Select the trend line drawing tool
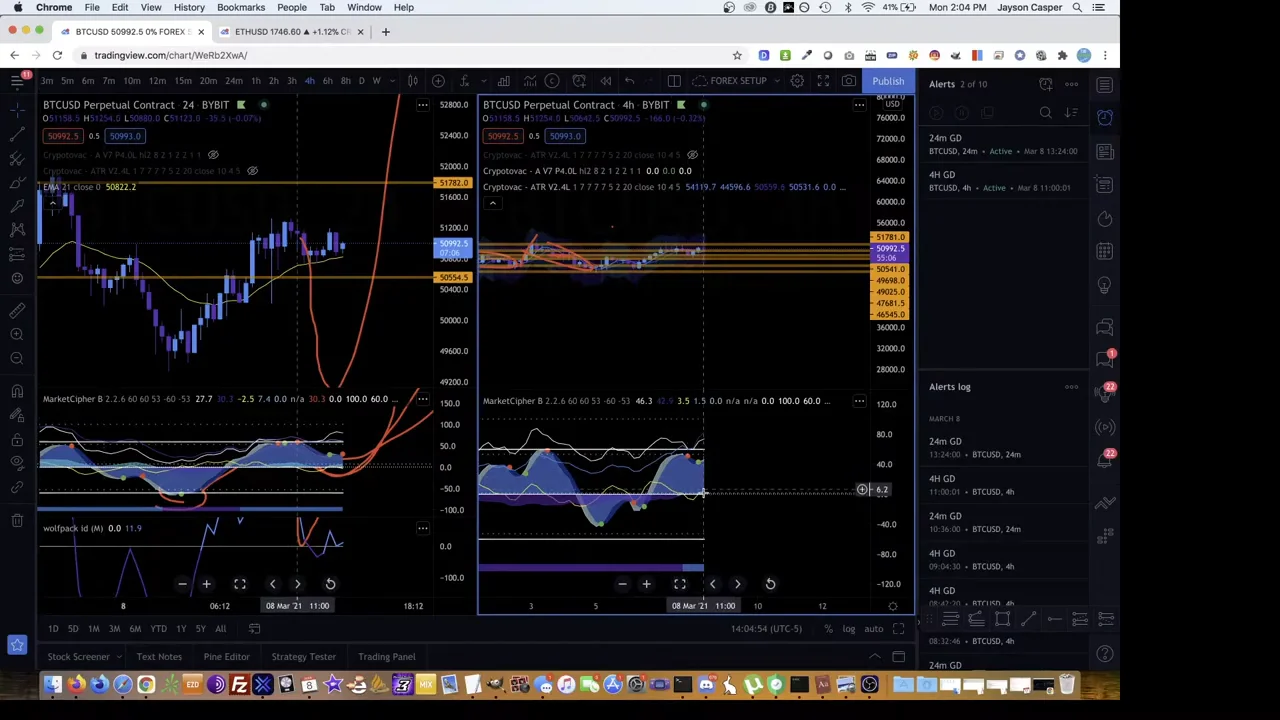The height and width of the screenshot is (720, 1280). coord(17,133)
